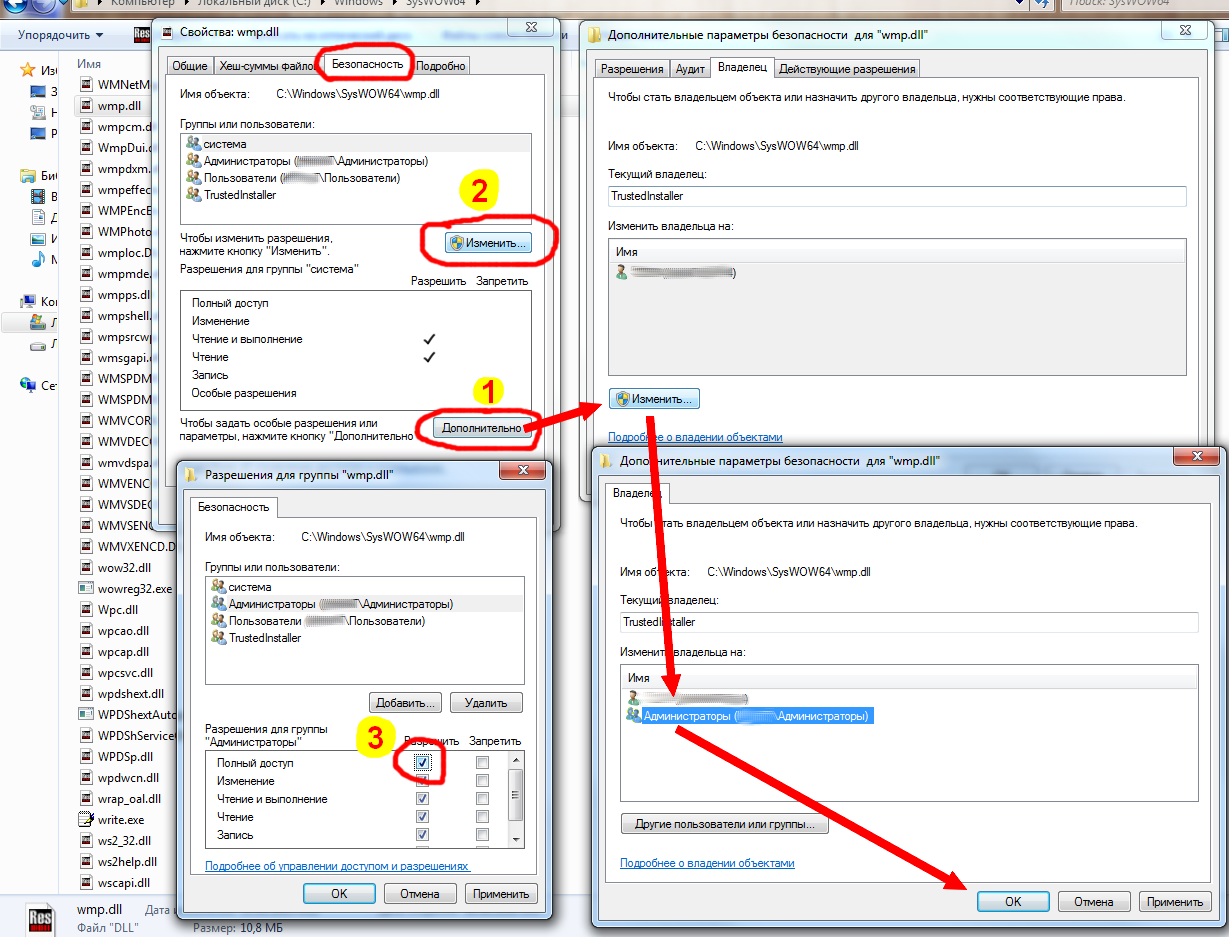The image size is (1229, 937).
Task: Toggle Allow checkbox for Запись
Action: [x=423, y=835]
